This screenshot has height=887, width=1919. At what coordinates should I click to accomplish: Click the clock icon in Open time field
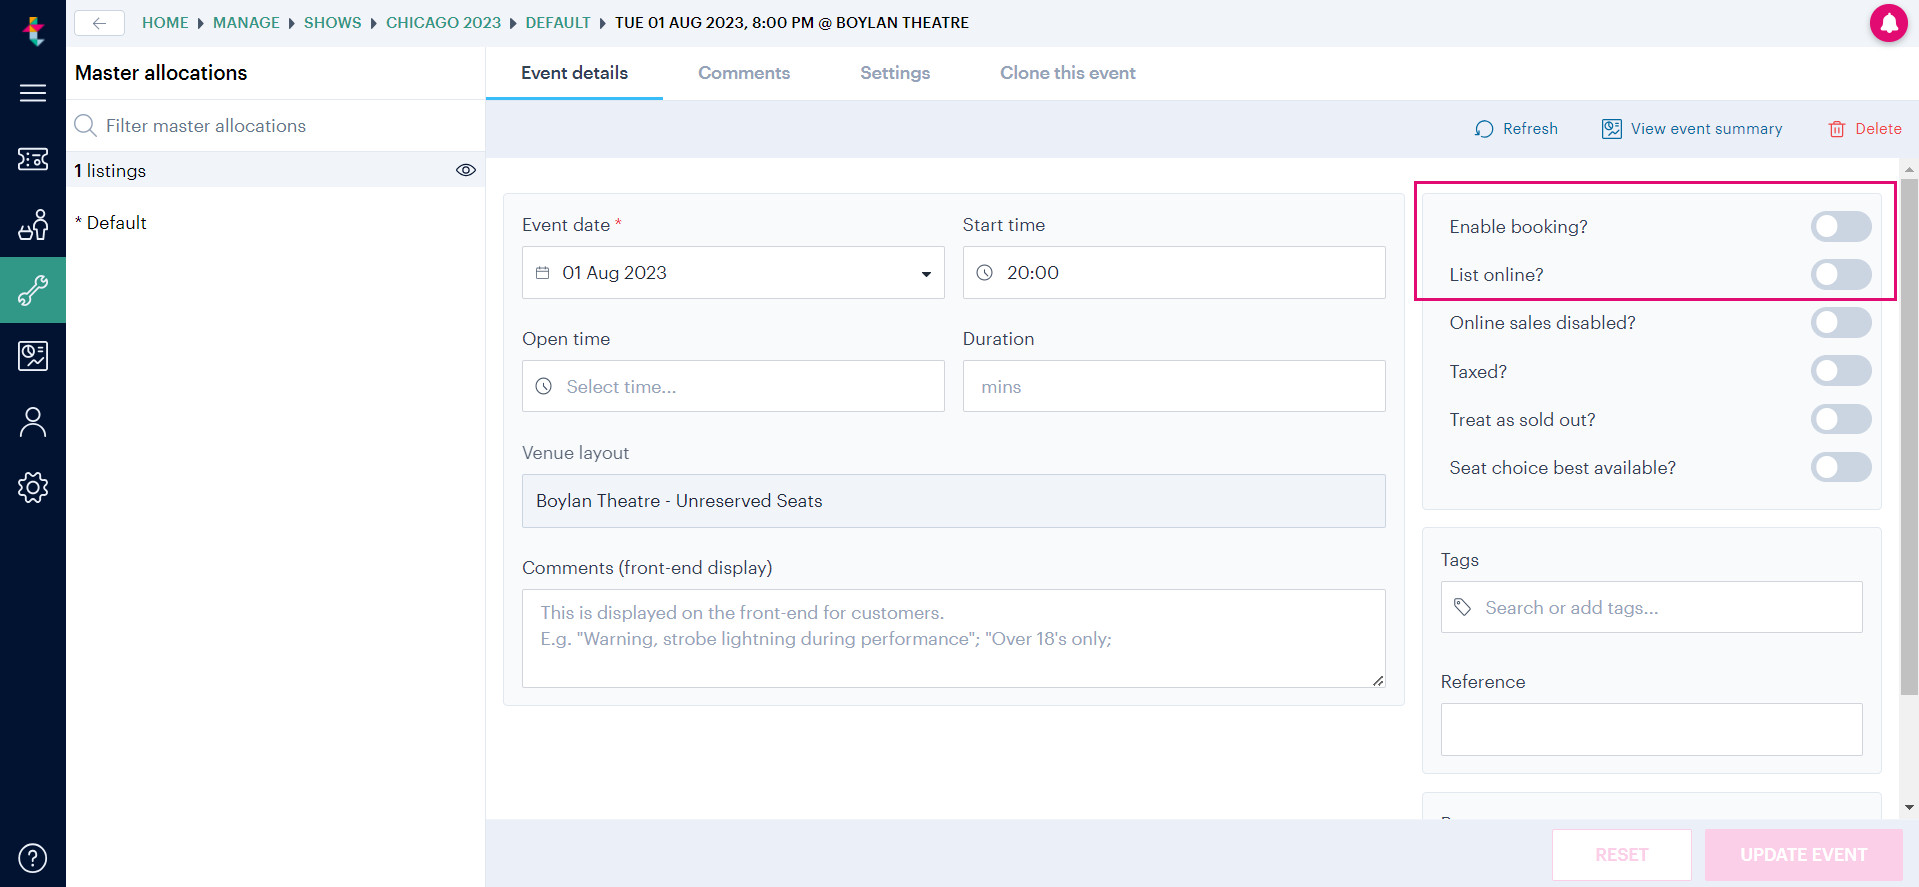pyautogui.click(x=544, y=386)
